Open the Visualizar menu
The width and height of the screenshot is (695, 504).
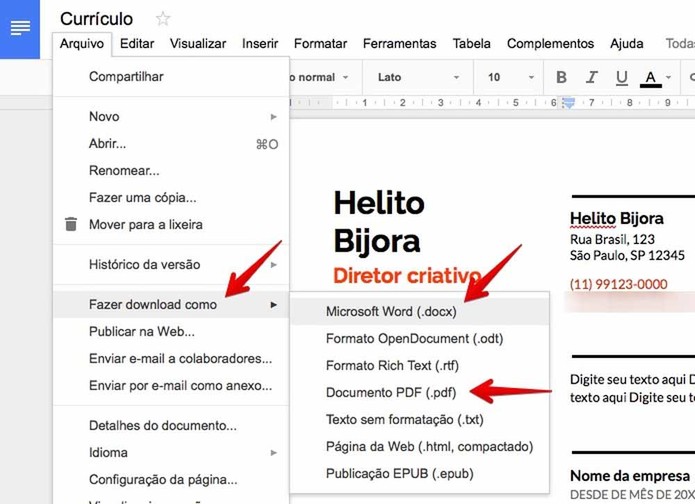click(x=198, y=43)
